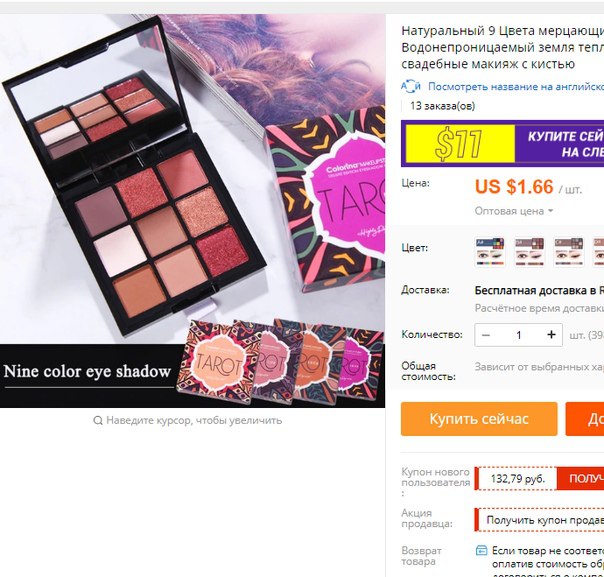The image size is (604, 577).
Task: Click the main eyeshadow palette product image
Action: pyautogui.click(x=192, y=211)
